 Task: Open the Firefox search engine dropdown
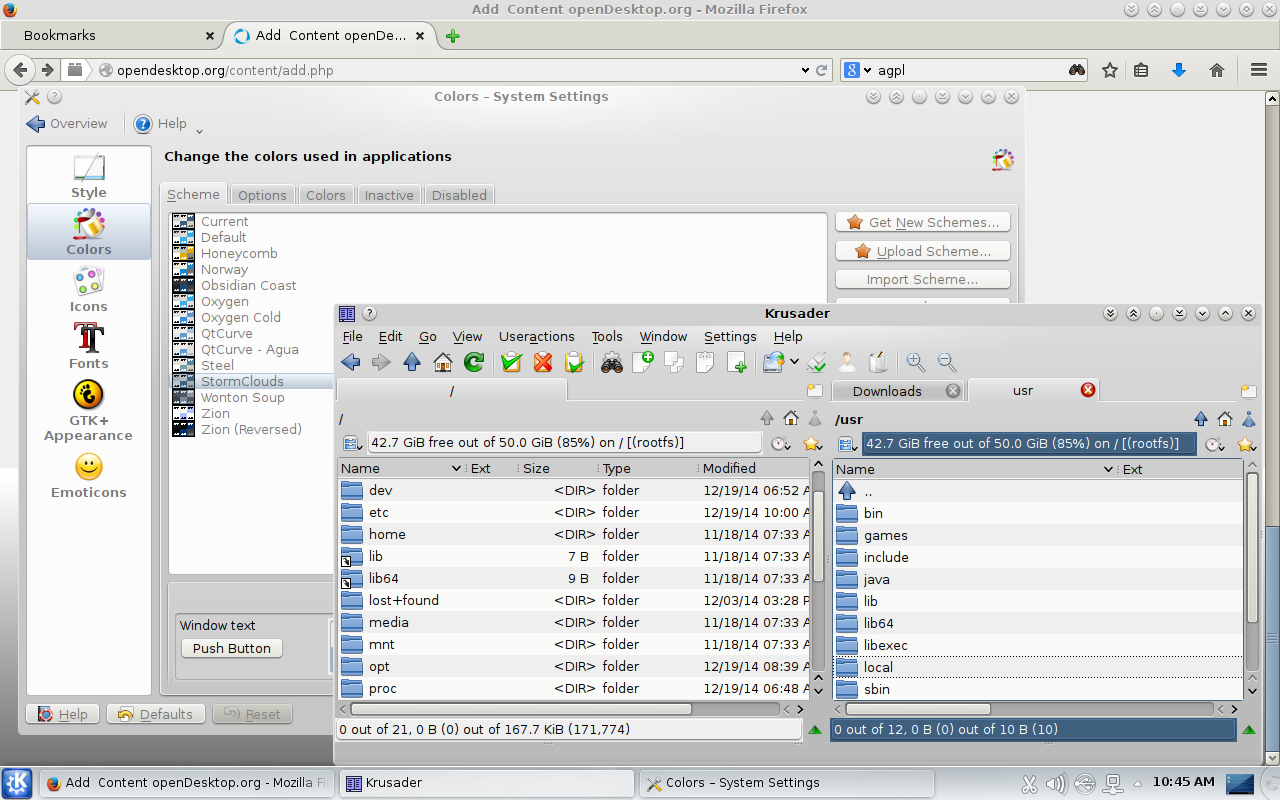pyautogui.click(x=867, y=71)
